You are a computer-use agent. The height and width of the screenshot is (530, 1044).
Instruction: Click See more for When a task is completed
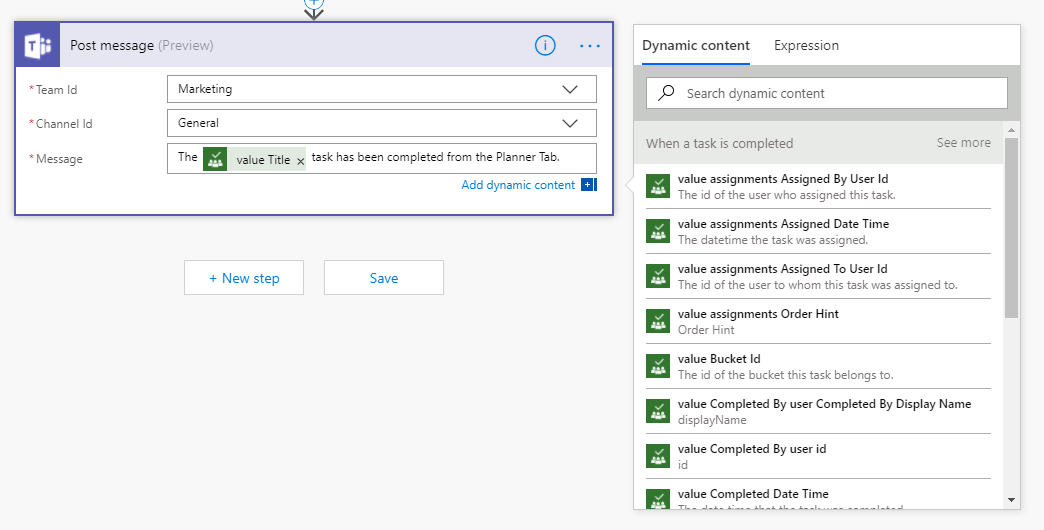coord(963,142)
